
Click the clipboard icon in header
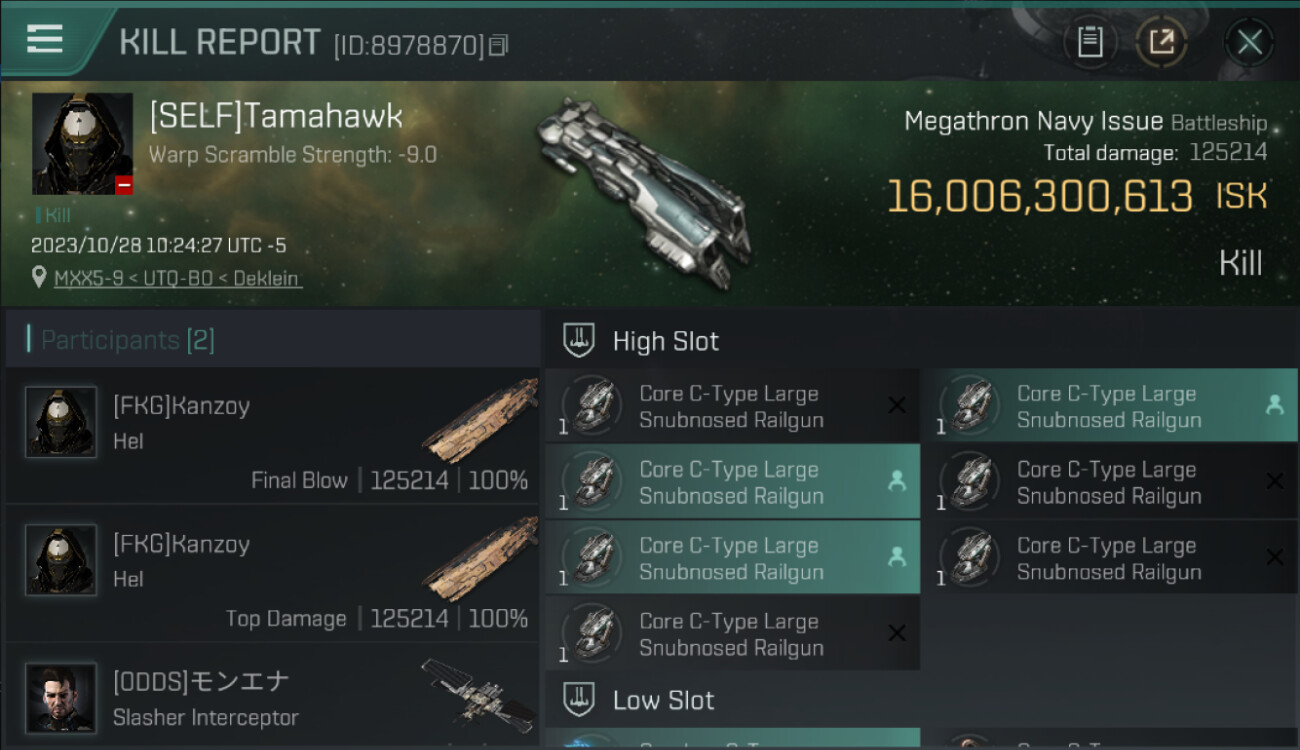1089,42
